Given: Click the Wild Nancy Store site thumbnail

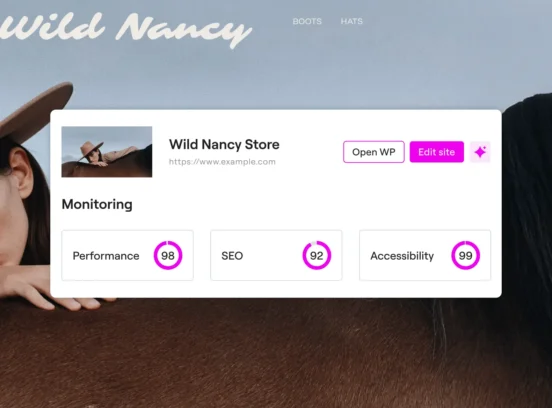Looking at the screenshot, I should pyautogui.click(x=107, y=152).
